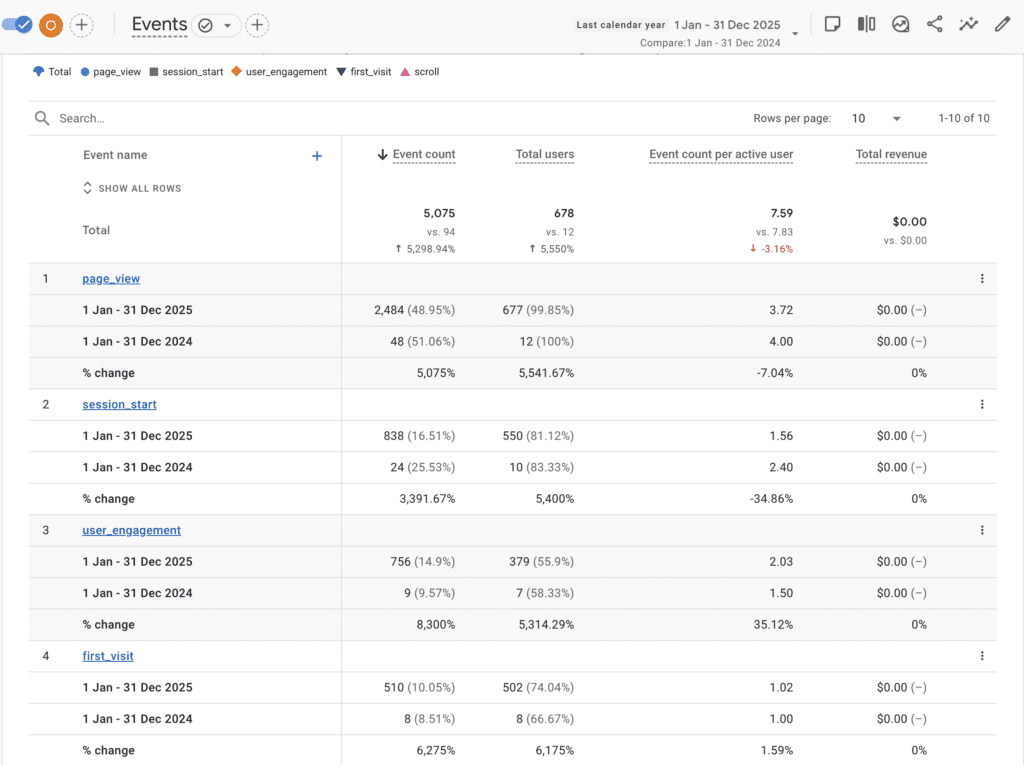Open the session_start event link
Viewport: 1024px width, 765px height.
(x=119, y=405)
